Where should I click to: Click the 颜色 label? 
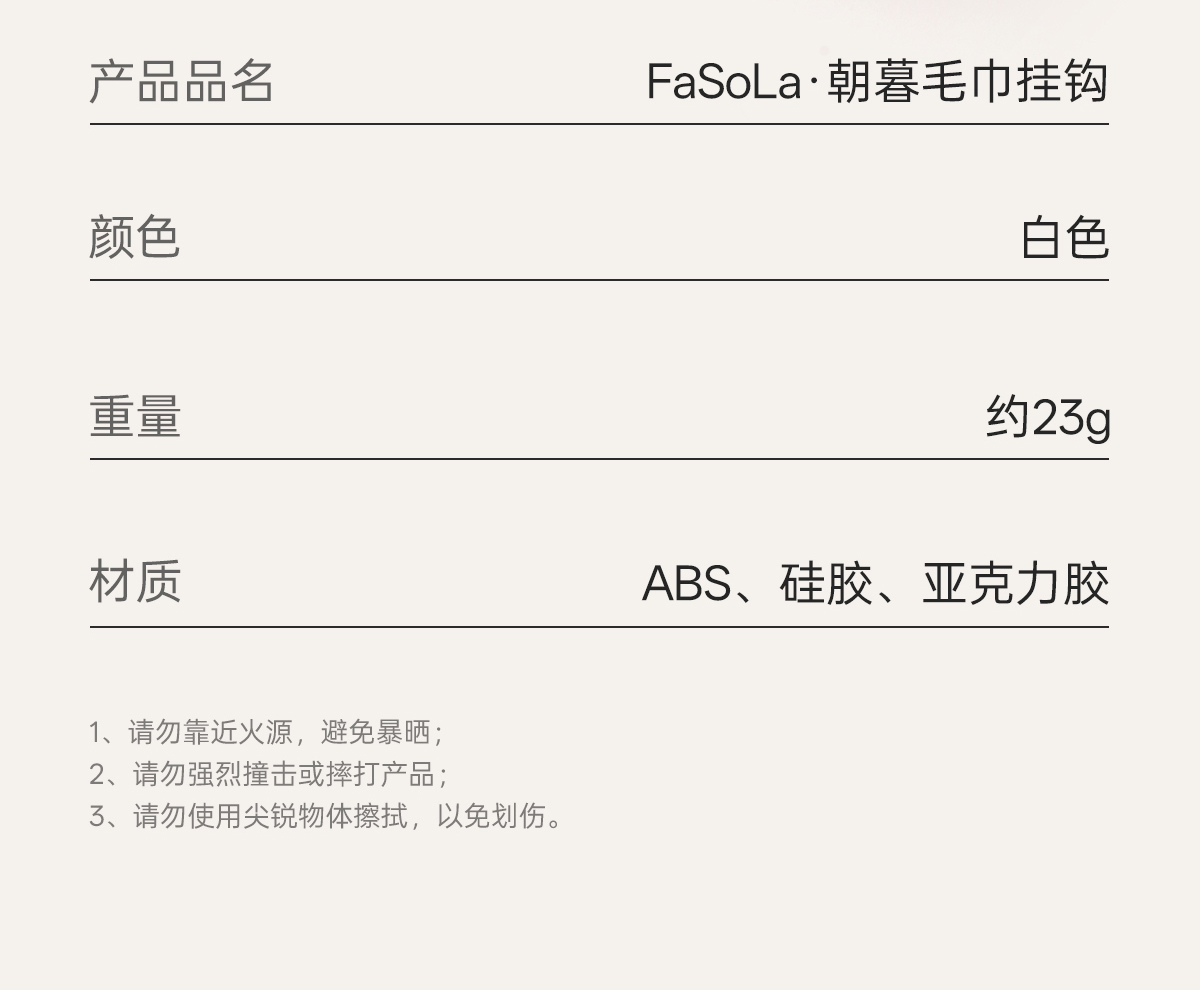[134, 238]
